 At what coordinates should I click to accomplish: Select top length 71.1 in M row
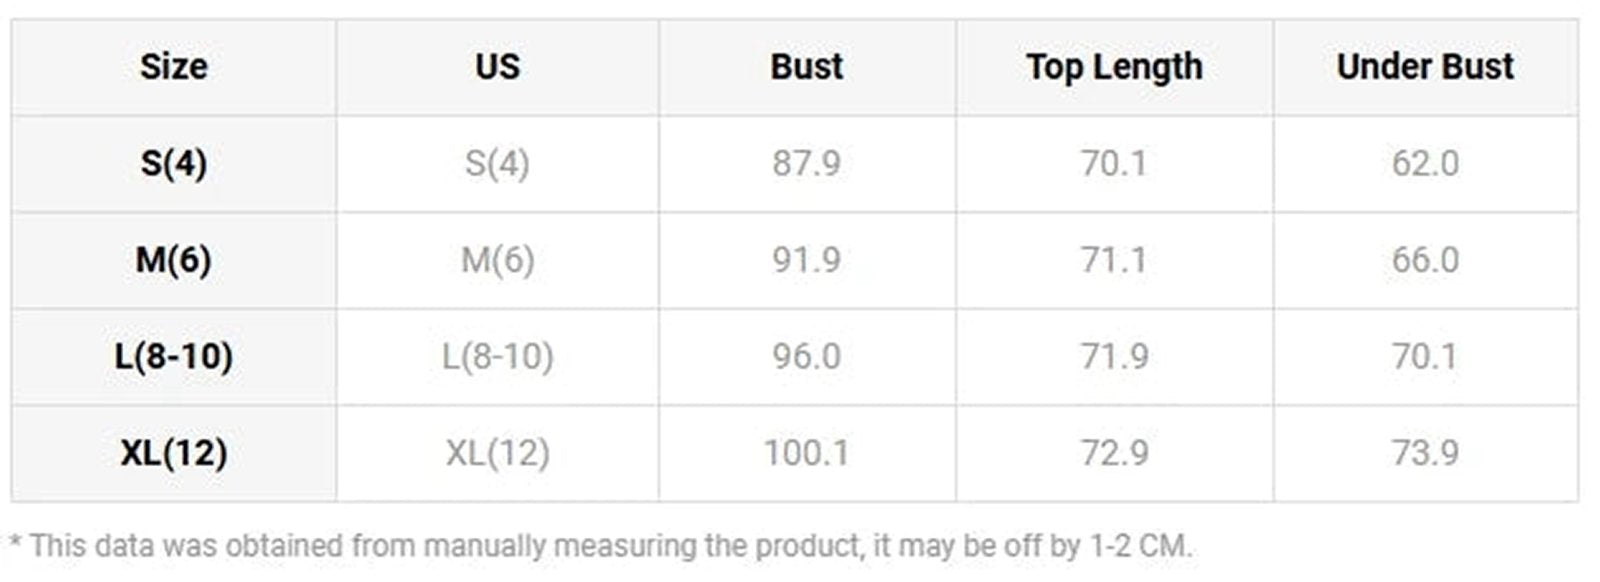1114,260
